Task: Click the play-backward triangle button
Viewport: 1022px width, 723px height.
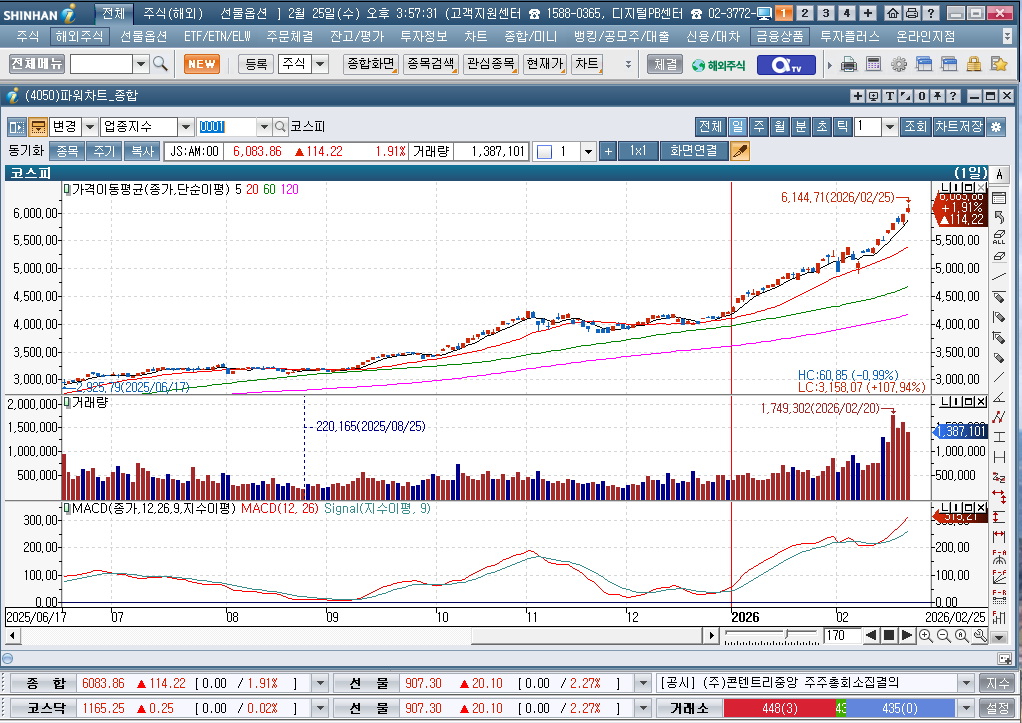Action: point(871,636)
